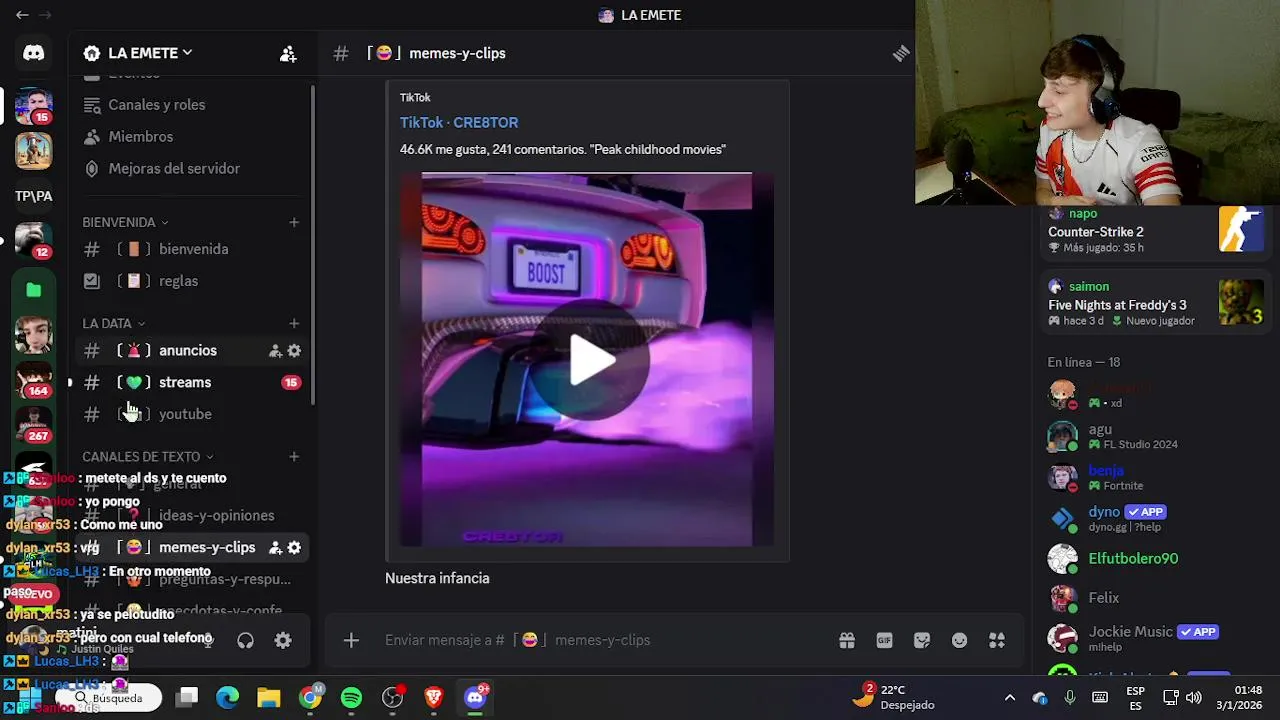Screen dimensions: 1280x720
Task: Open the threads icon in channel header
Action: (901, 53)
